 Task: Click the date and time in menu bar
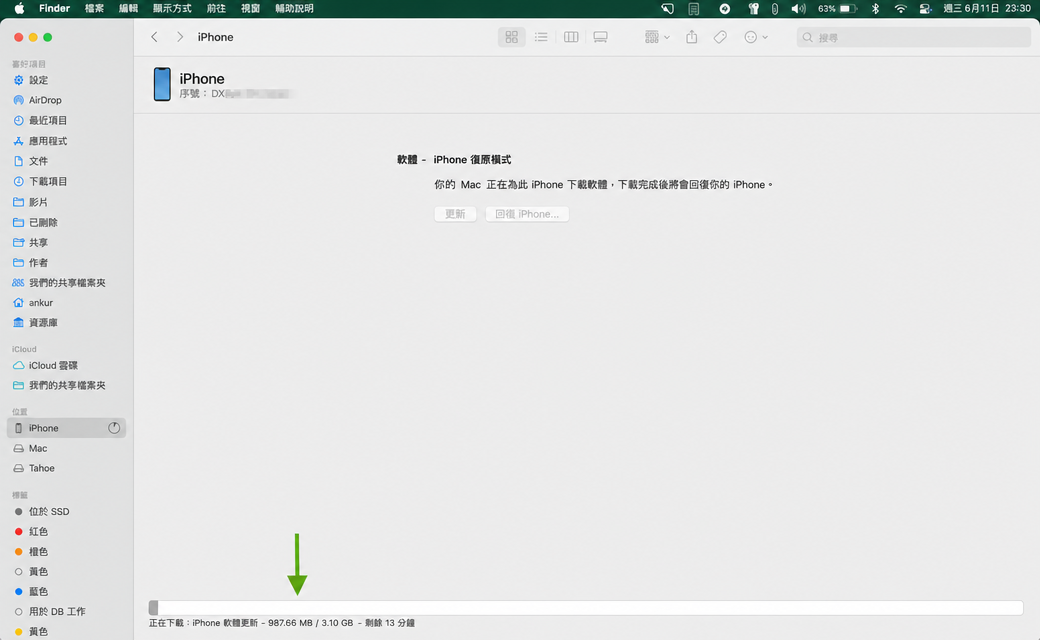click(x=987, y=9)
